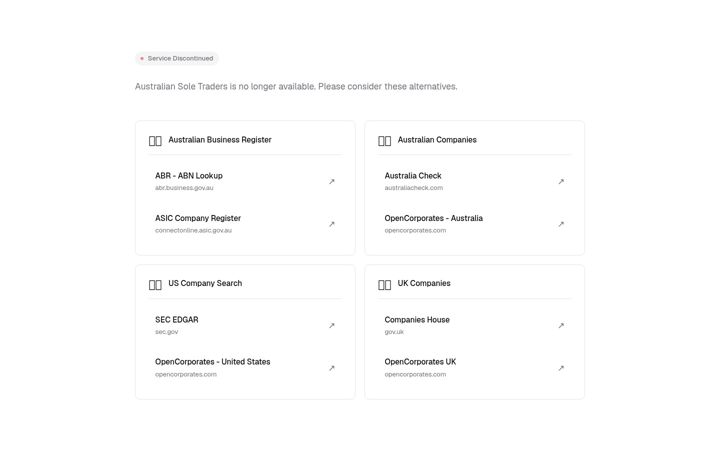Image resolution: width=720 pixels, height=450 pixels.
Task: Click the arrow icon beside ASIC Company Register
Action: click(332, 224)
